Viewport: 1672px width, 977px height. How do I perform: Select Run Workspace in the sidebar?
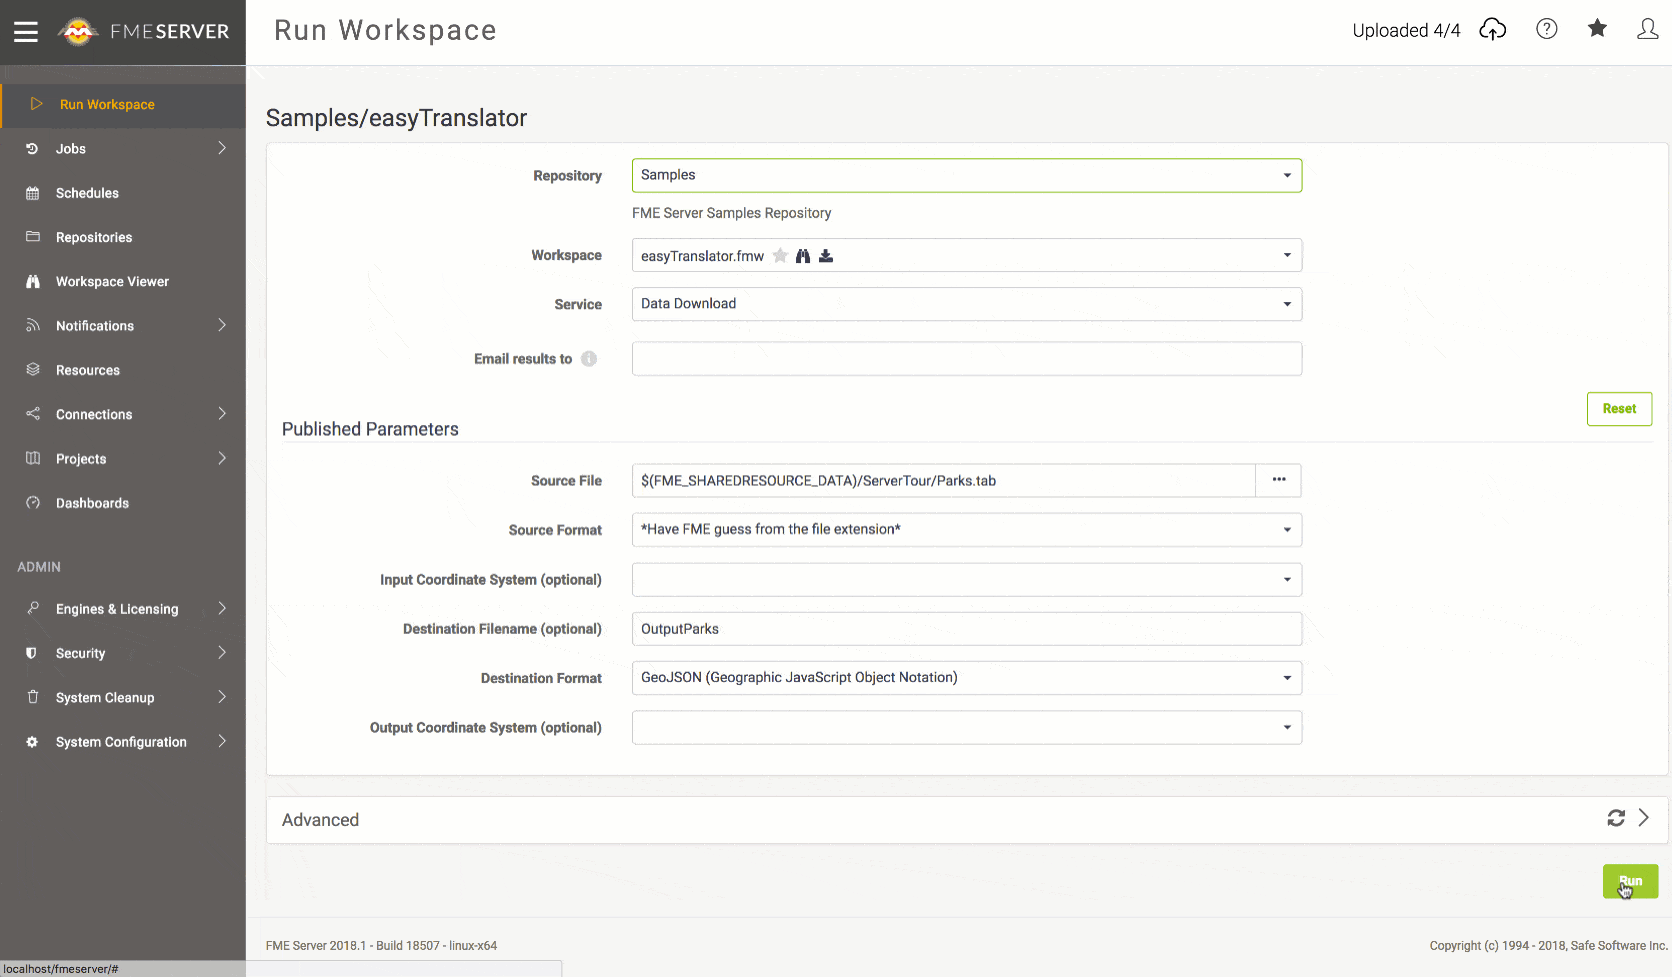coord(123,105)
